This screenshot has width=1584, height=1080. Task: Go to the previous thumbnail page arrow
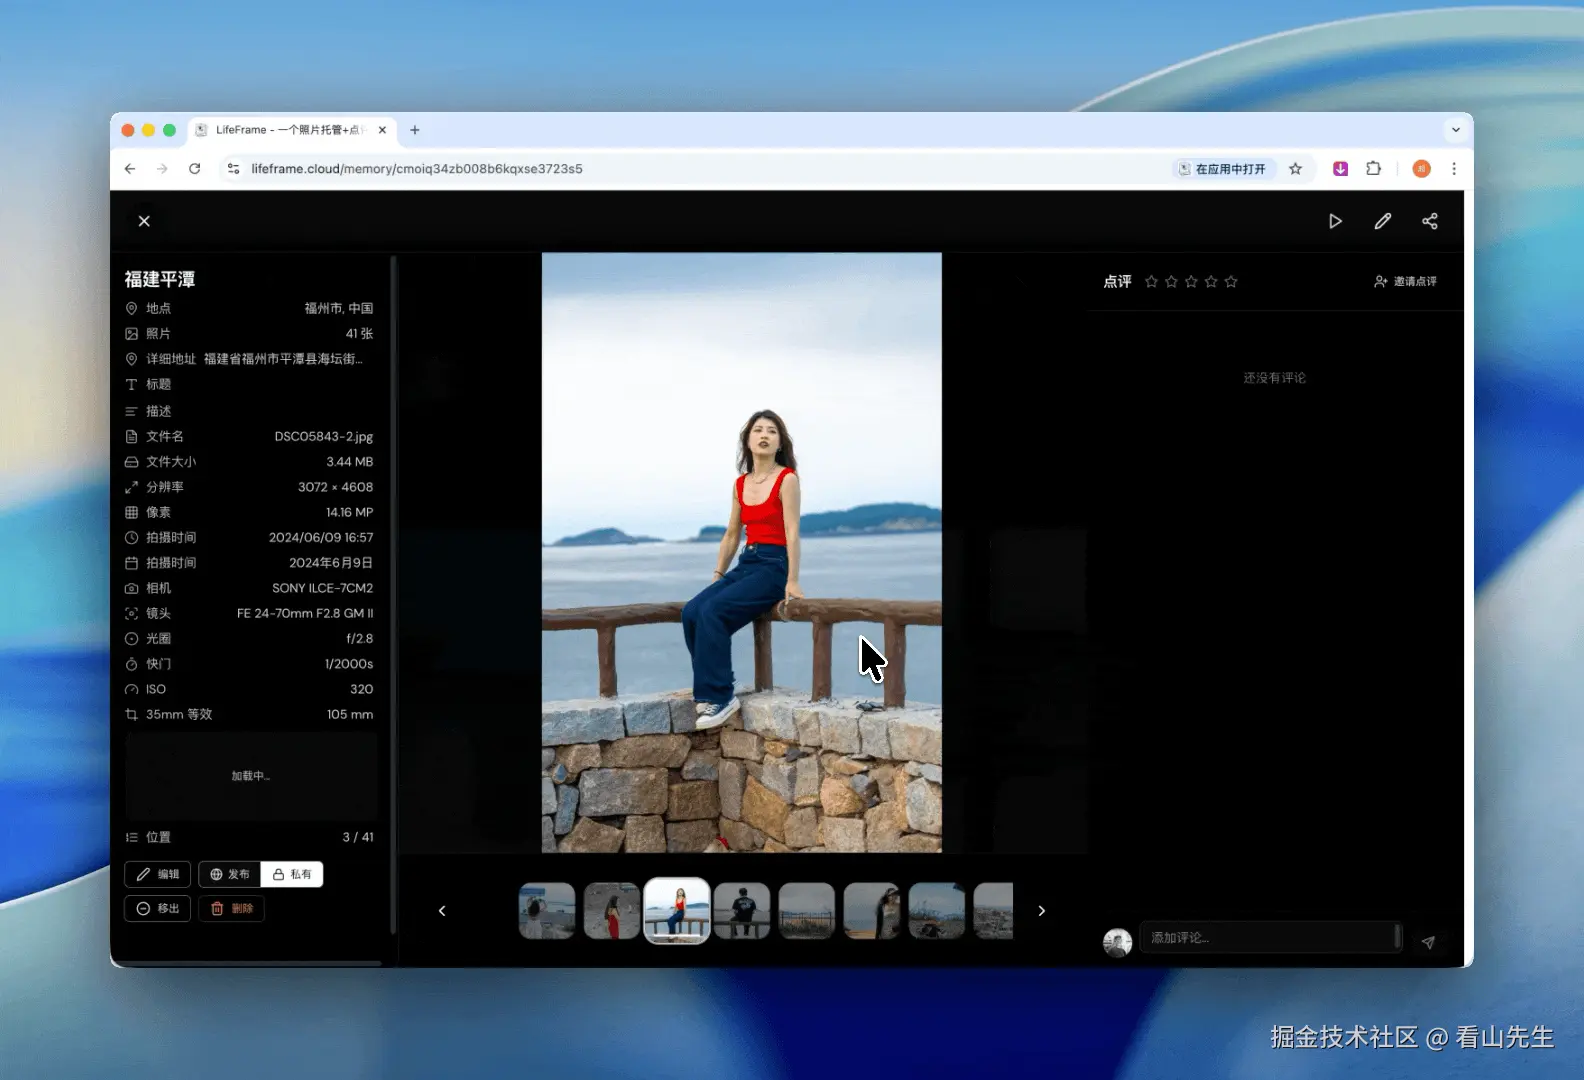coord(442,911)
